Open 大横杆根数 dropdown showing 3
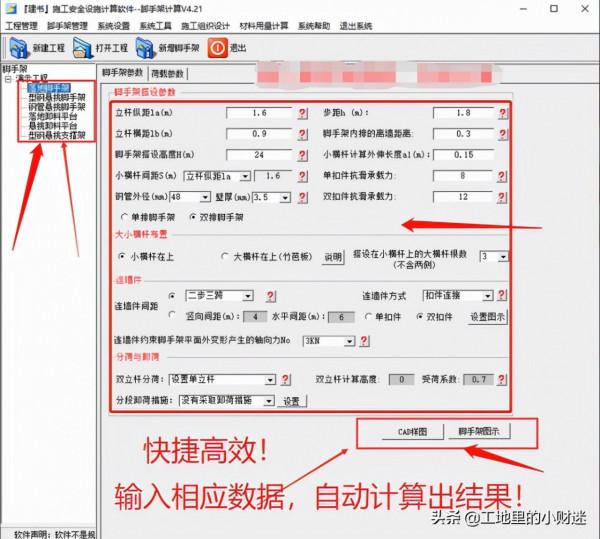This screenshot has width=600, height=539. (503, 257)
